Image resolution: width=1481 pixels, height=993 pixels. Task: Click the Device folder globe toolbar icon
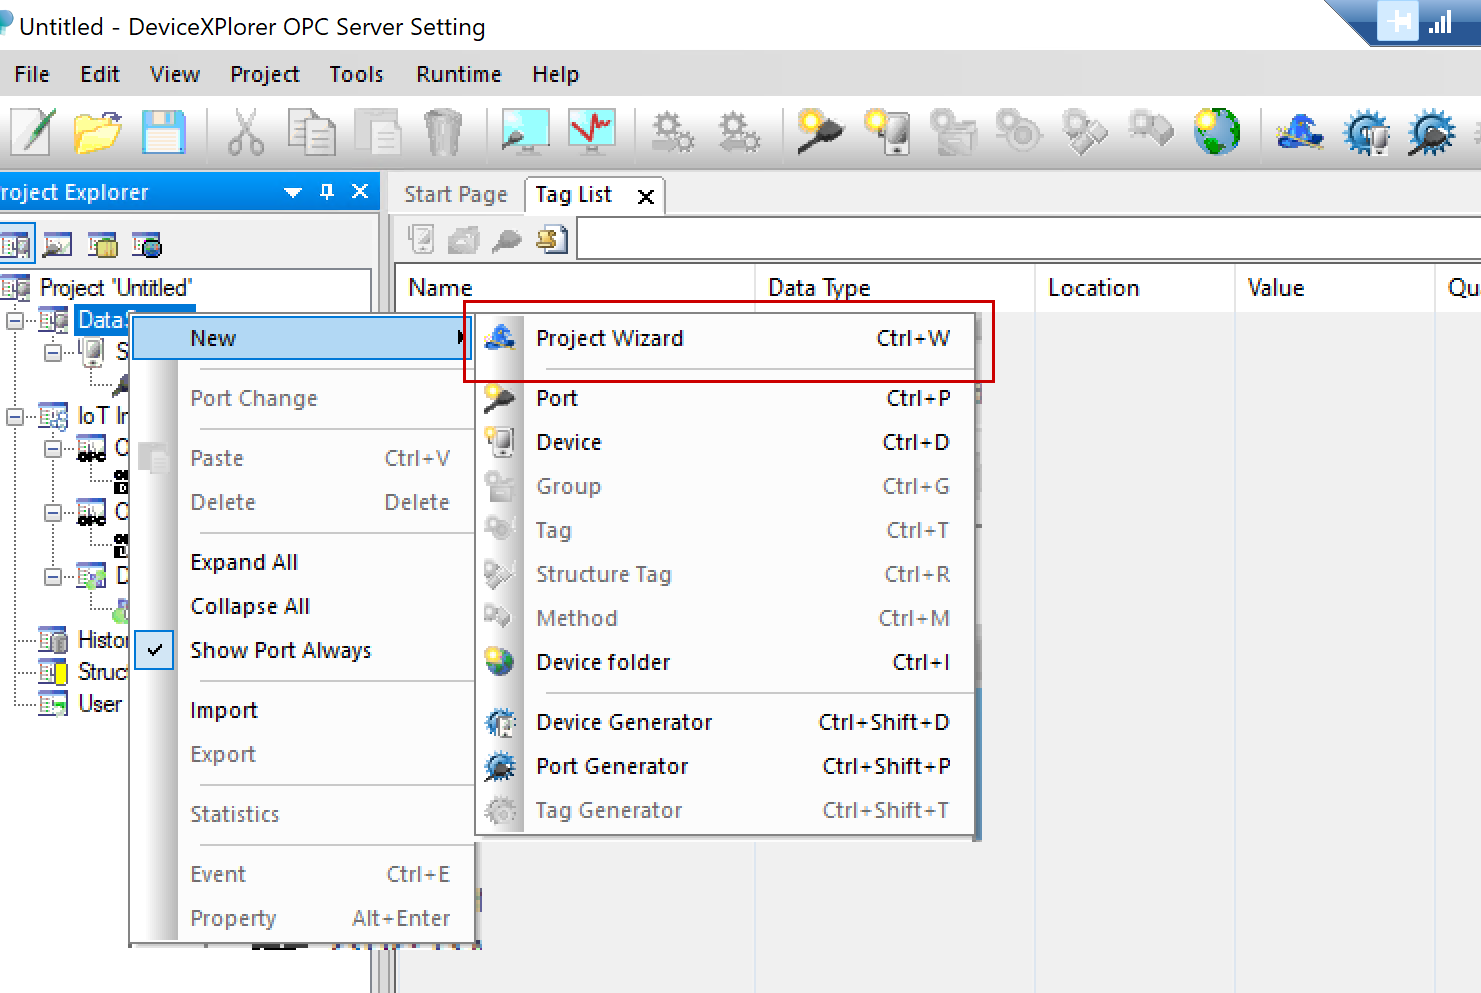pos(1217,132)
